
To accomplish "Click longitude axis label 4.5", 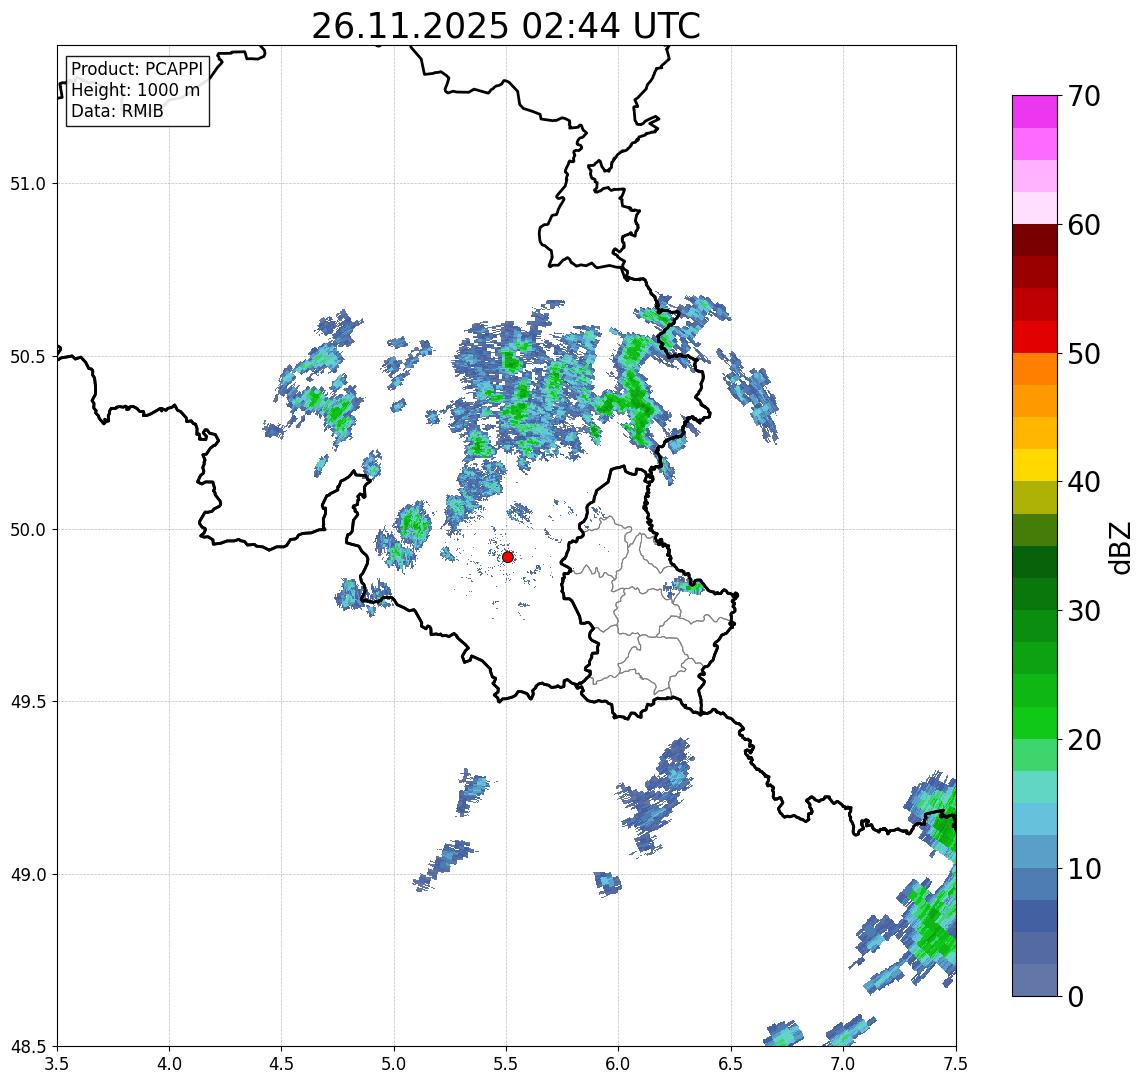I will (x=282, y=1064).
